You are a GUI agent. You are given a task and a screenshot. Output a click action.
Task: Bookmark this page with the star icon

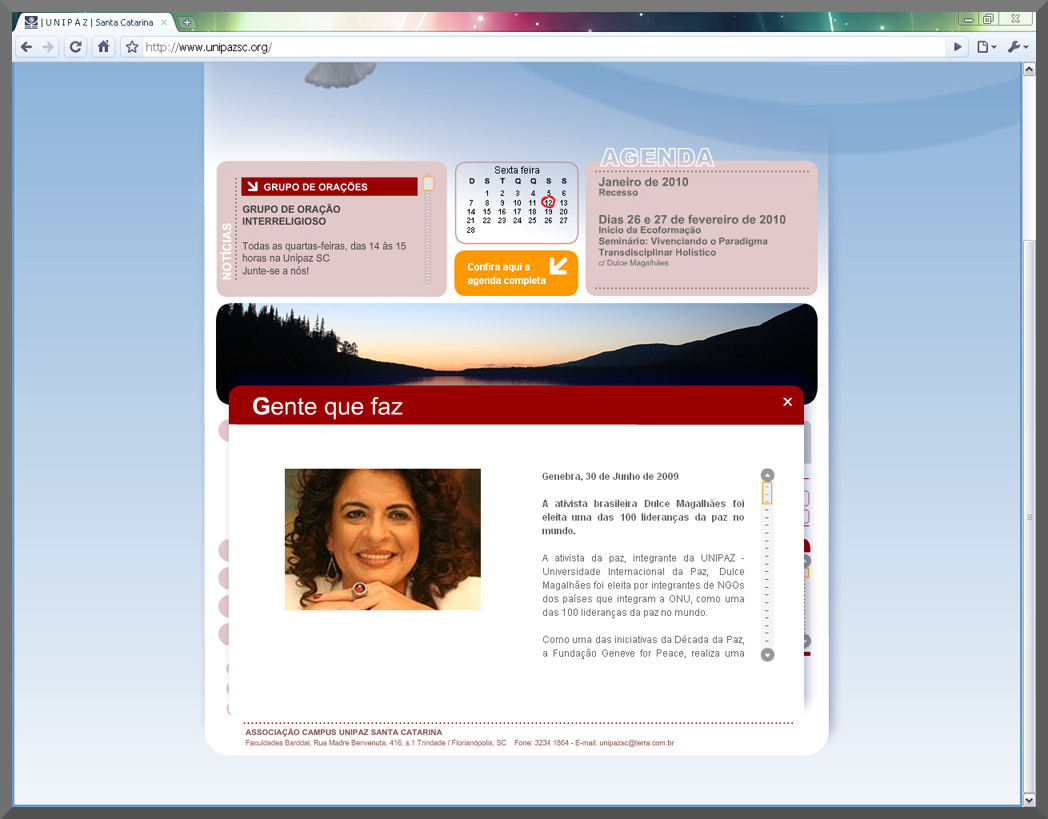click(132, 47)
